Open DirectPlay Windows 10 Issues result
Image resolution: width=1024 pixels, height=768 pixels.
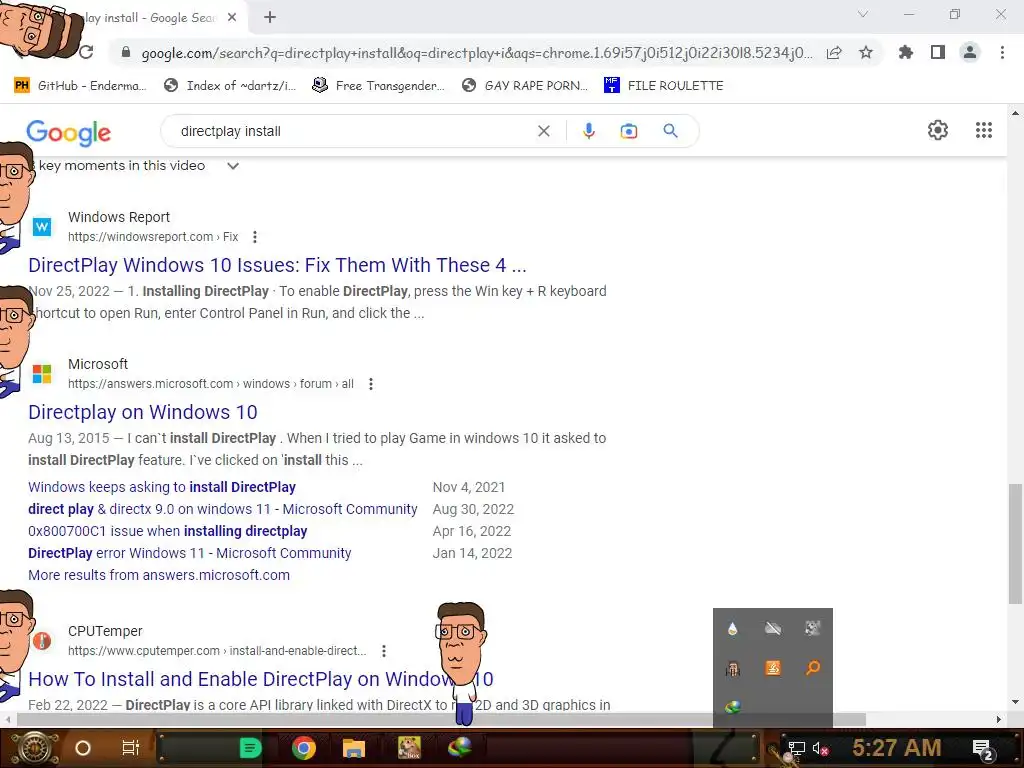[277, 265]
